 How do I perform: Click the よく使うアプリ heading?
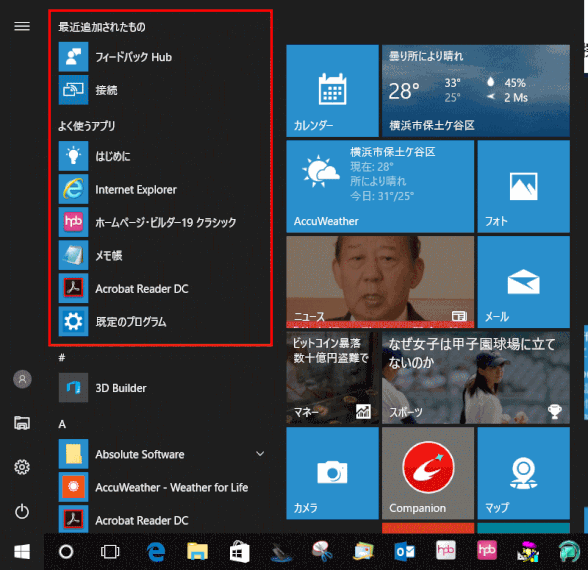point(87,126)
